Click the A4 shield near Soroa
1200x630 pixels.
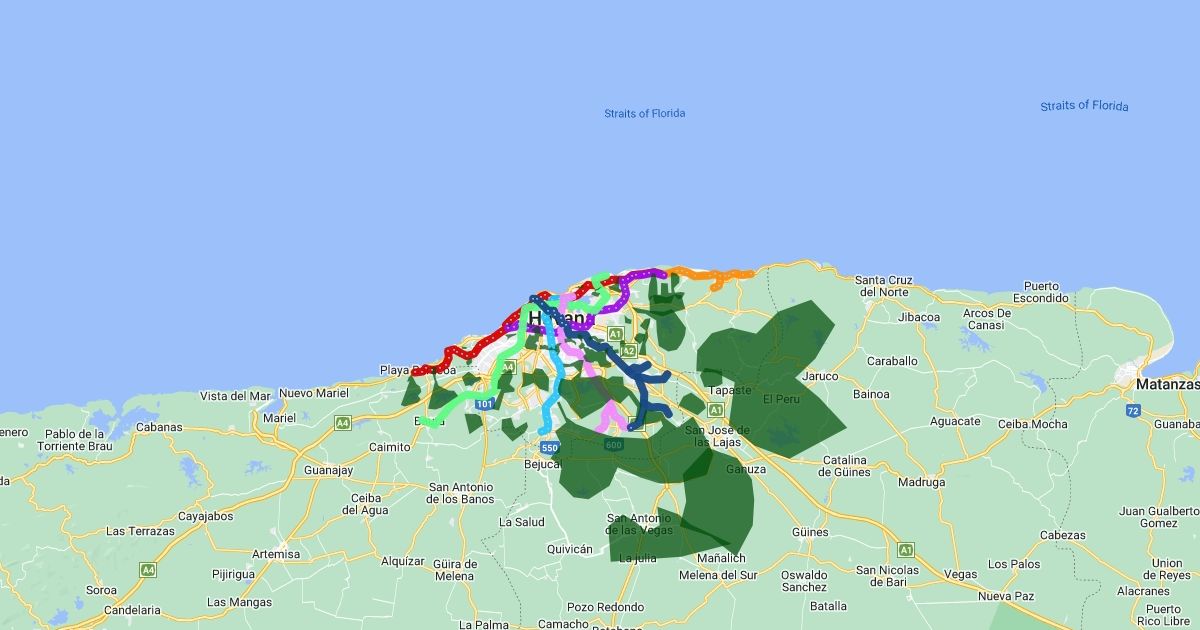(148, 569)
